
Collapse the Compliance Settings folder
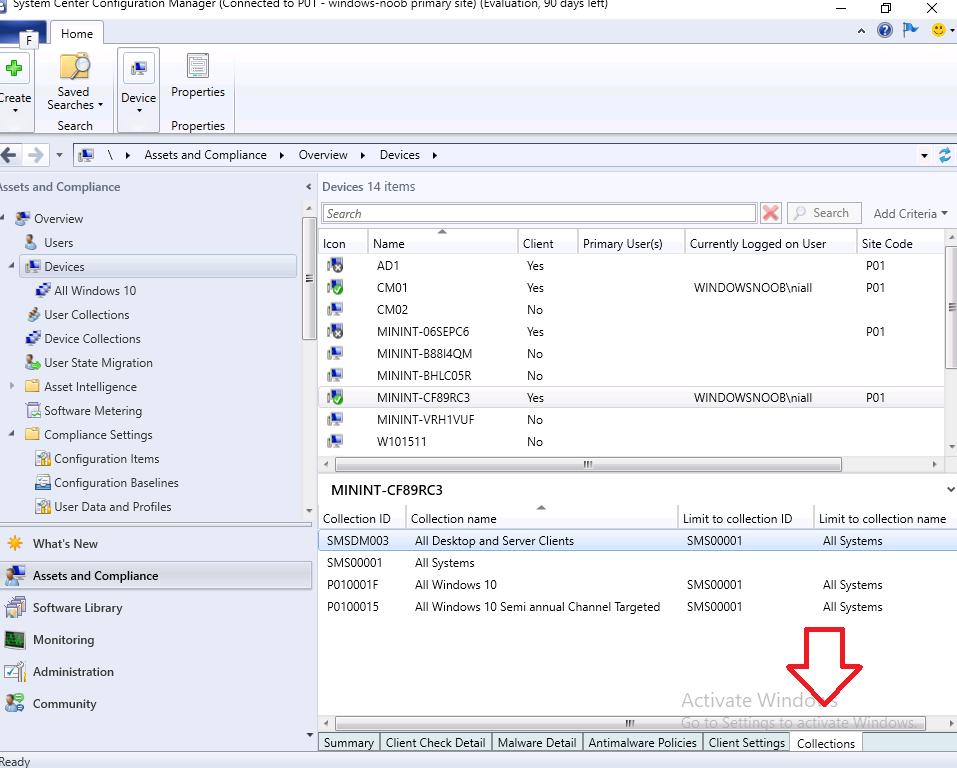12,433
